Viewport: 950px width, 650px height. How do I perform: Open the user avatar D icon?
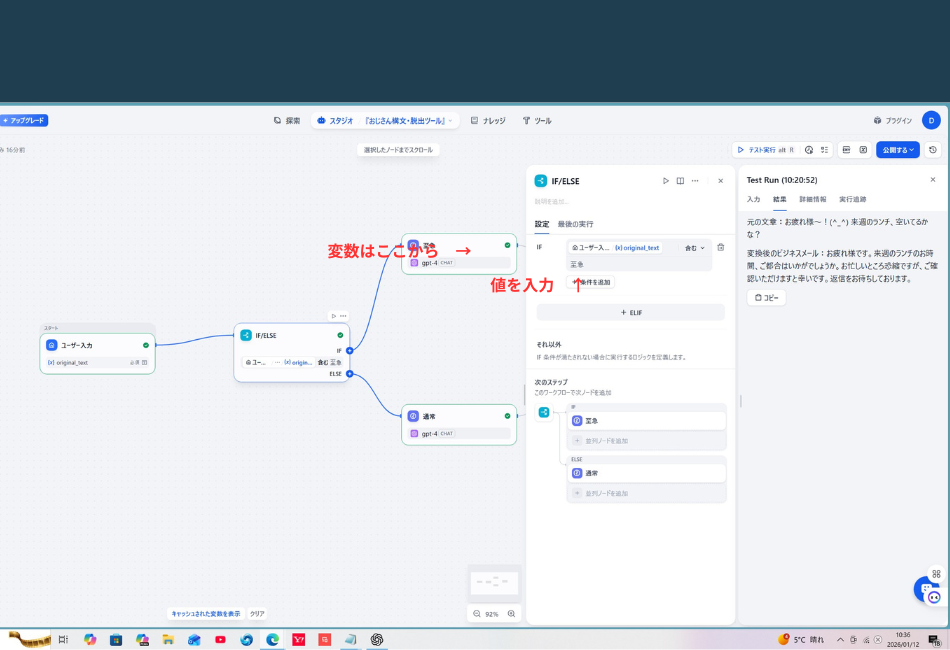click(931, 120)
